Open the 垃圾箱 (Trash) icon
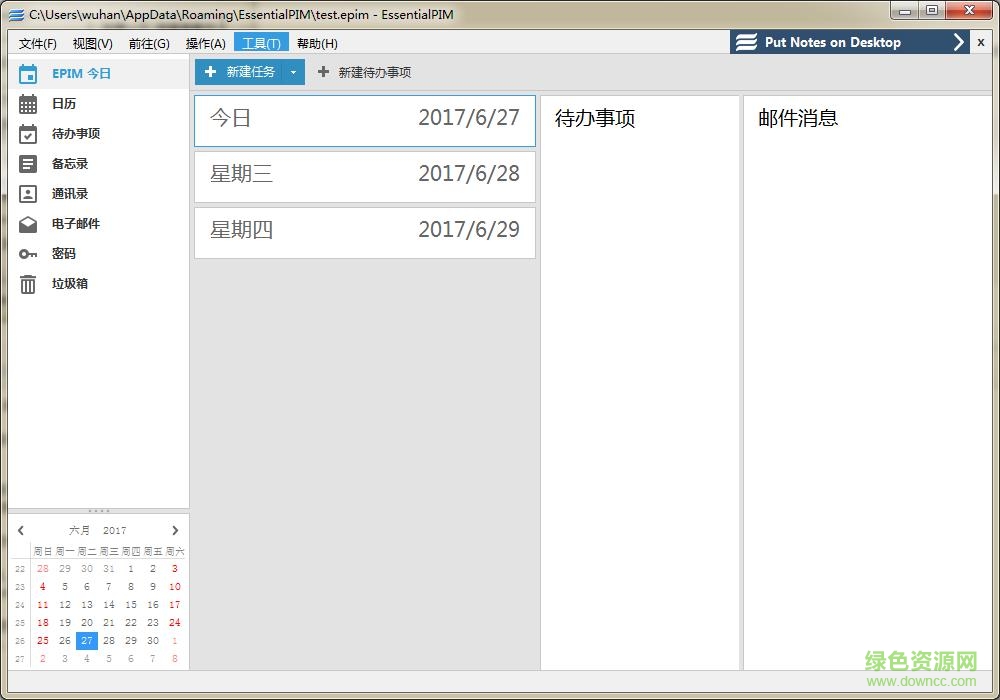 coord(27,284)
